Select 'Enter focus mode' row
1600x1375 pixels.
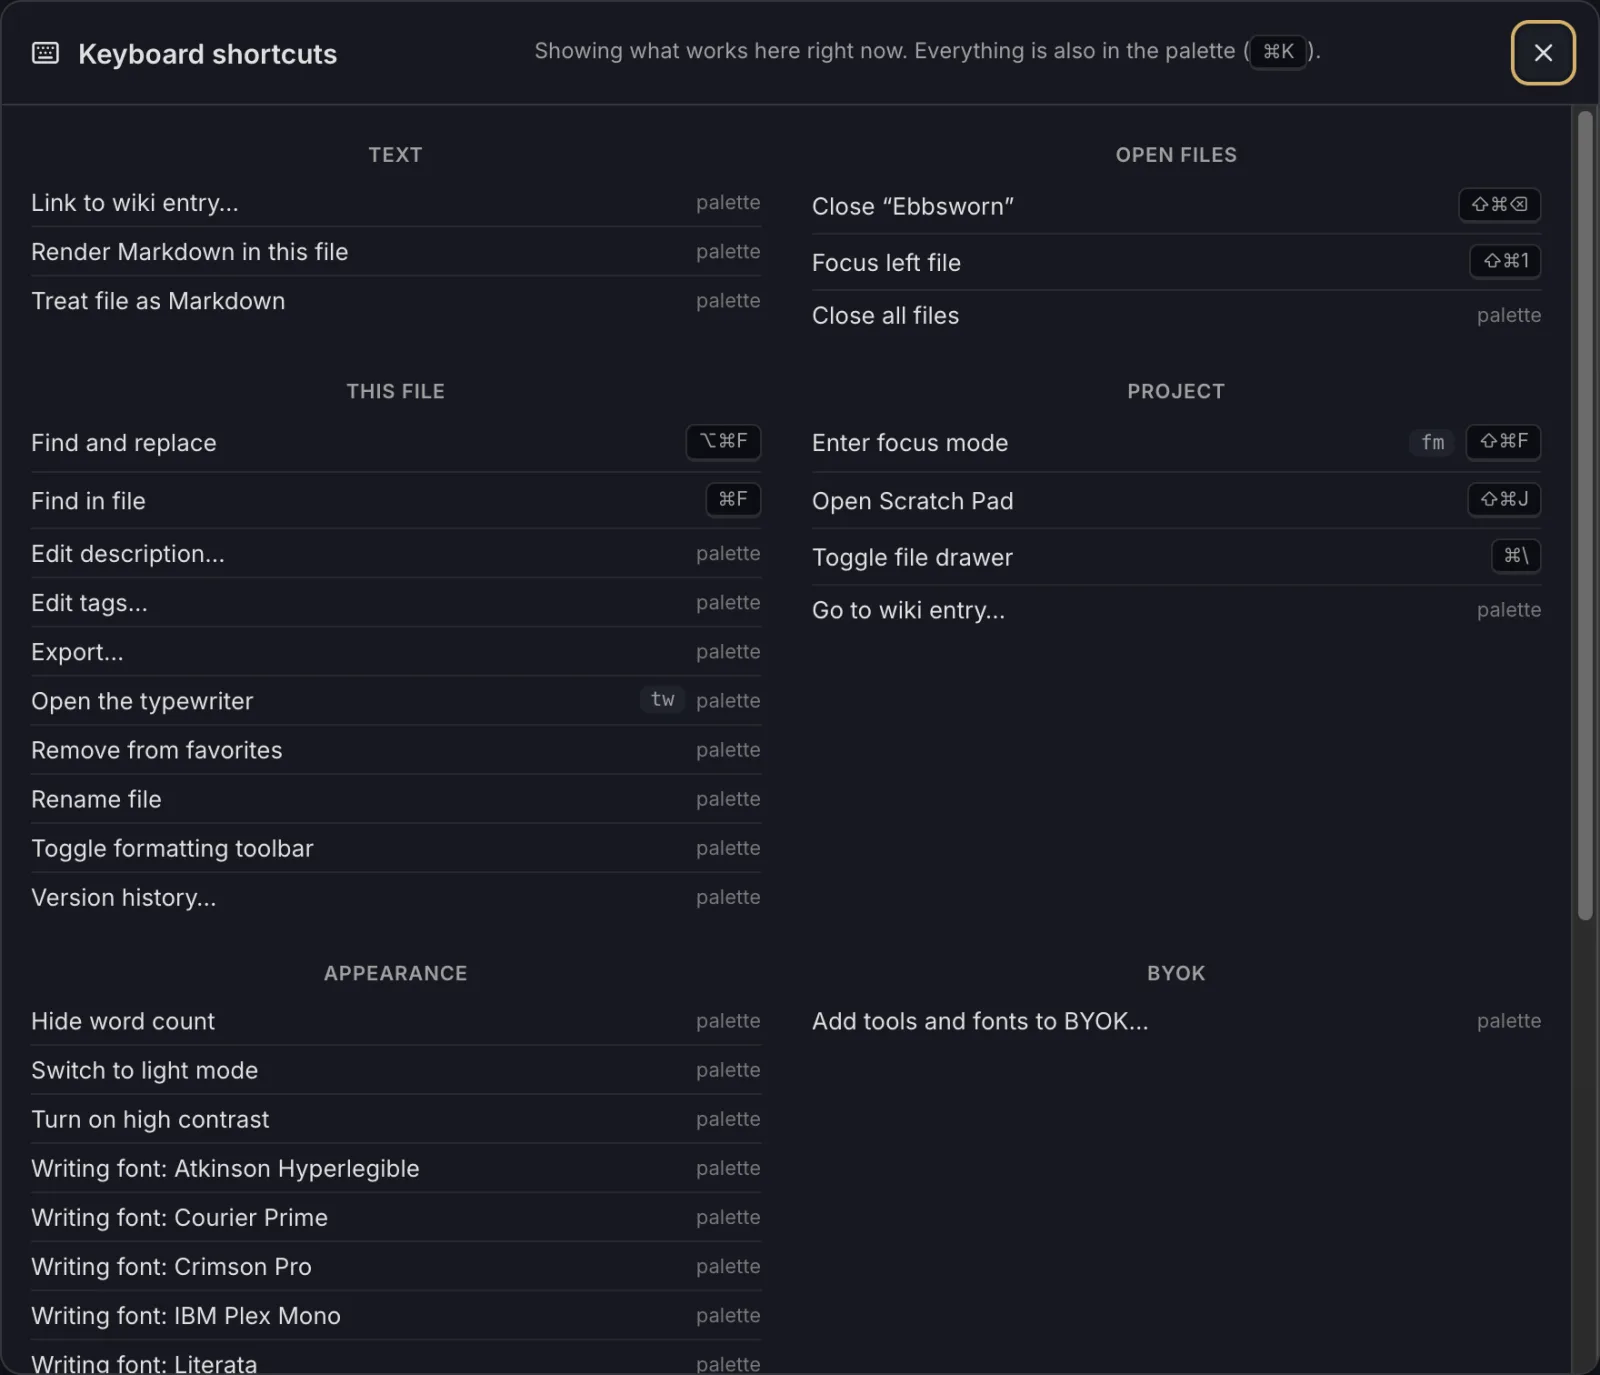pos(1176,443)
